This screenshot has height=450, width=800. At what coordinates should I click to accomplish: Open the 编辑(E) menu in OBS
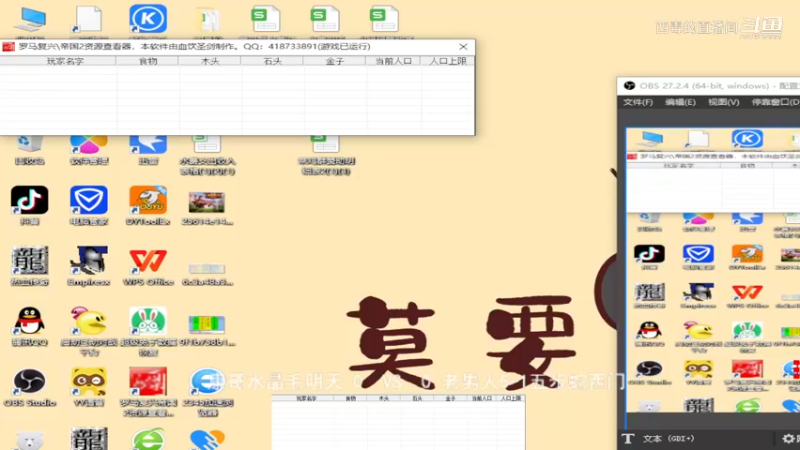coord(681,103)
